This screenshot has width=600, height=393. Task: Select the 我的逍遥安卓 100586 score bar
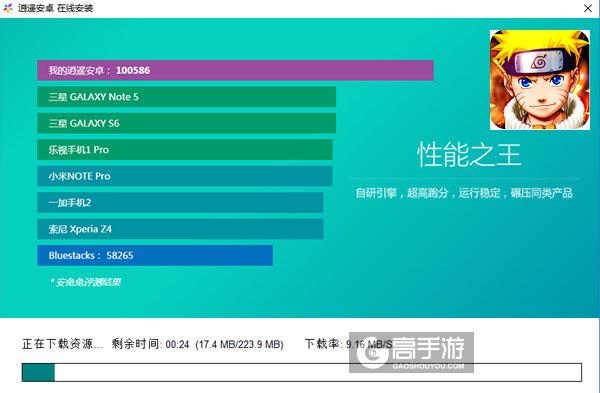(x=235, y=70)
